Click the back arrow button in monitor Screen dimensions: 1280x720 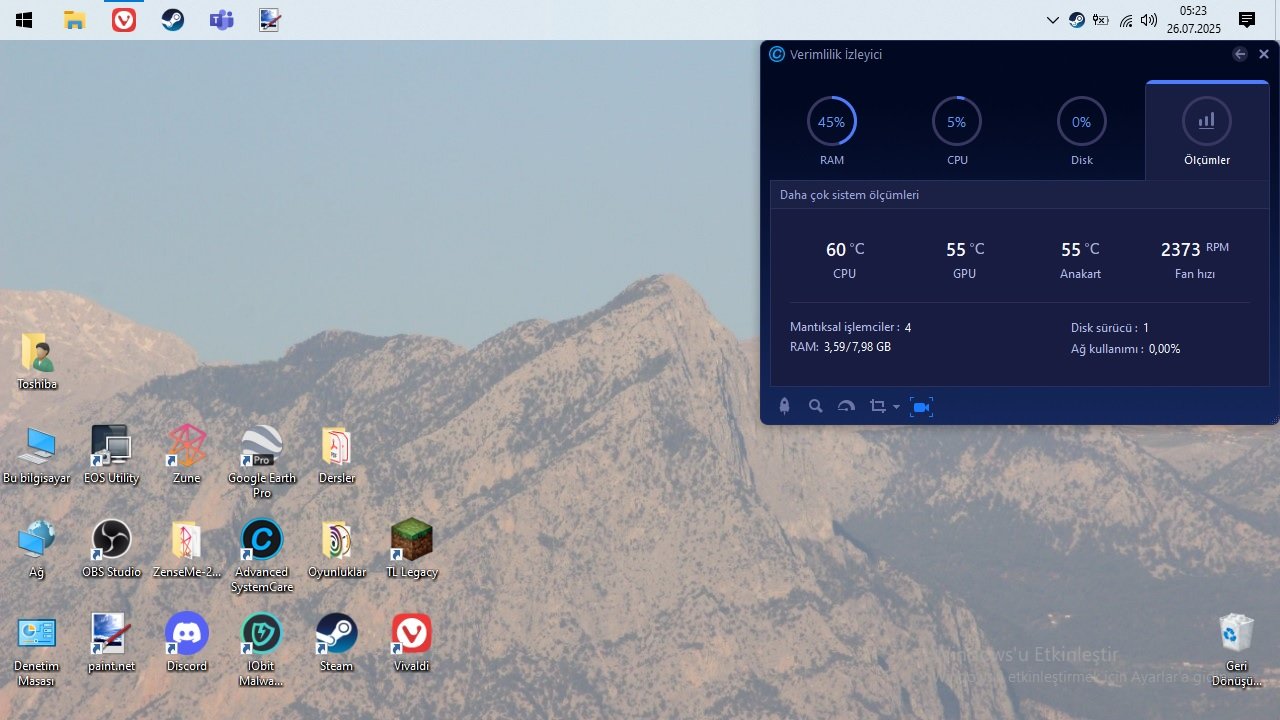tap(1240, 54)
